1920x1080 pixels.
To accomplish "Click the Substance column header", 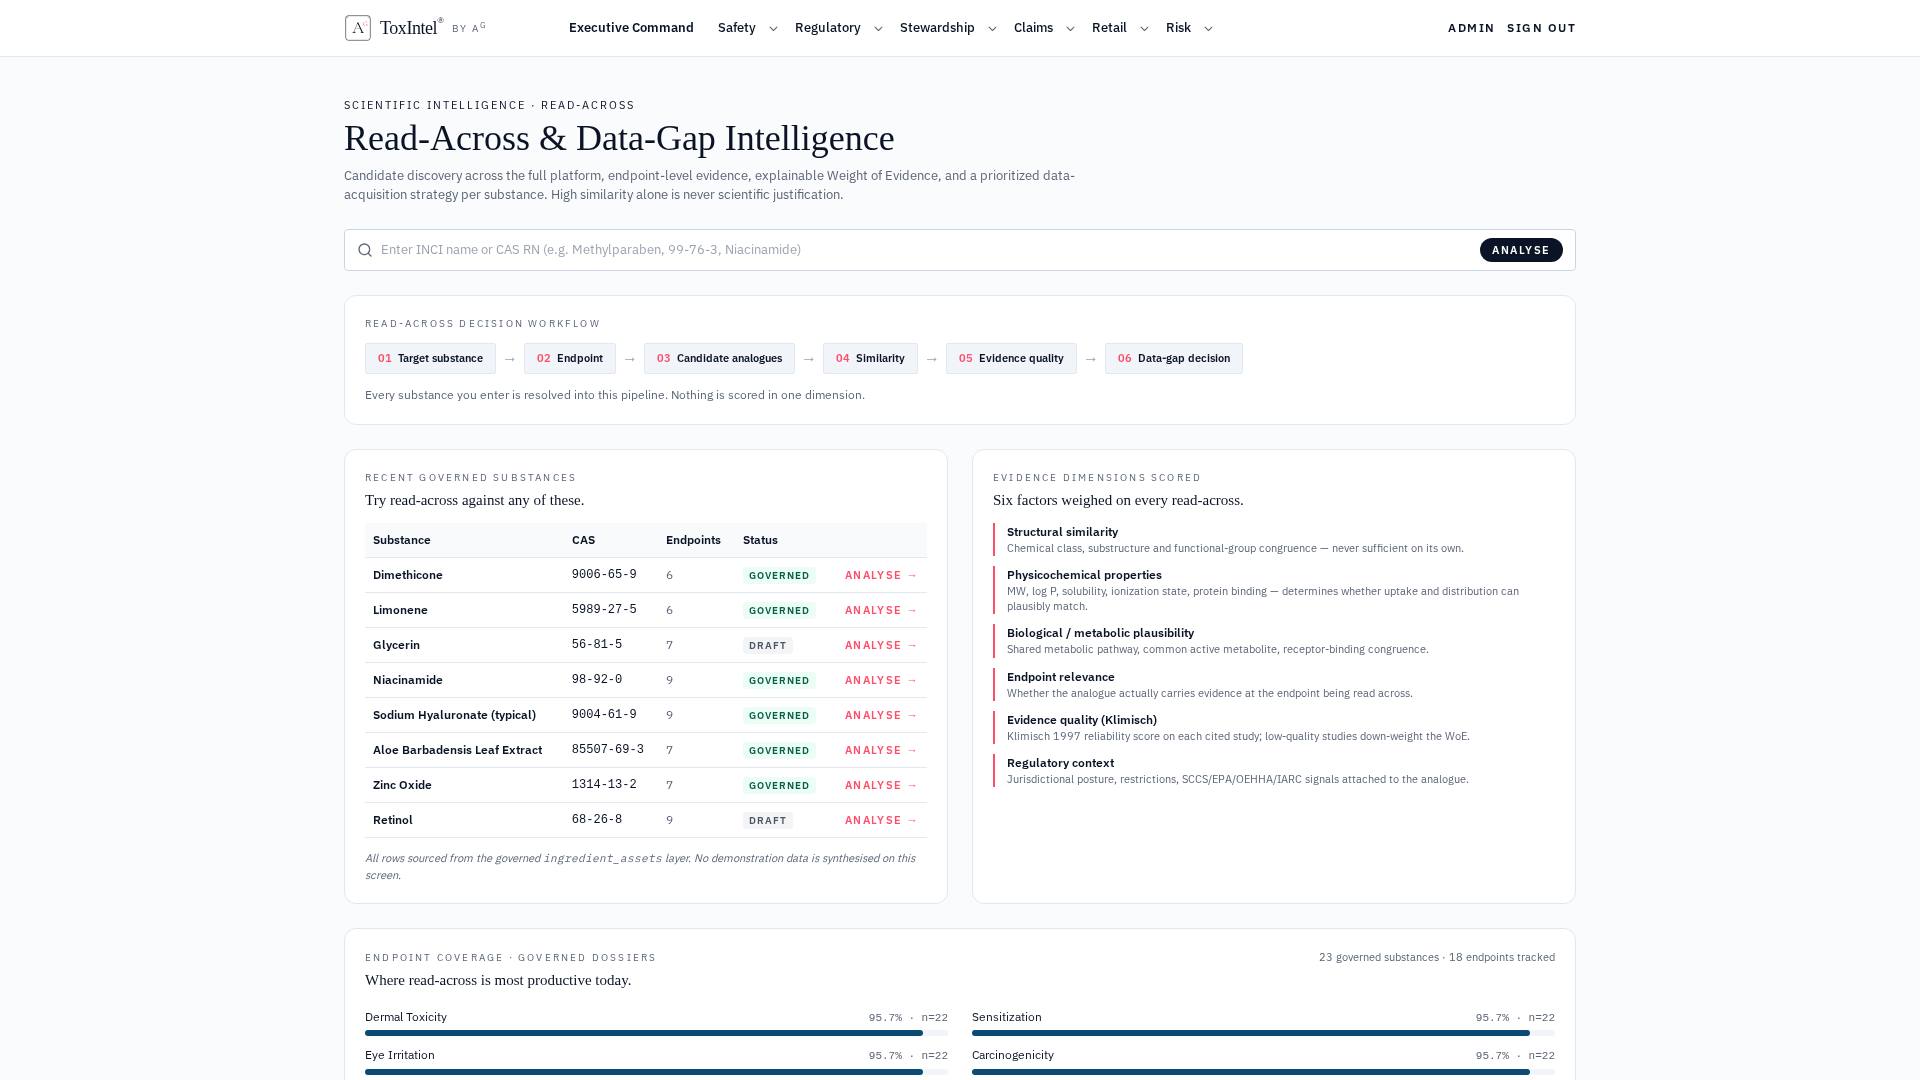I will coord(402,540).
